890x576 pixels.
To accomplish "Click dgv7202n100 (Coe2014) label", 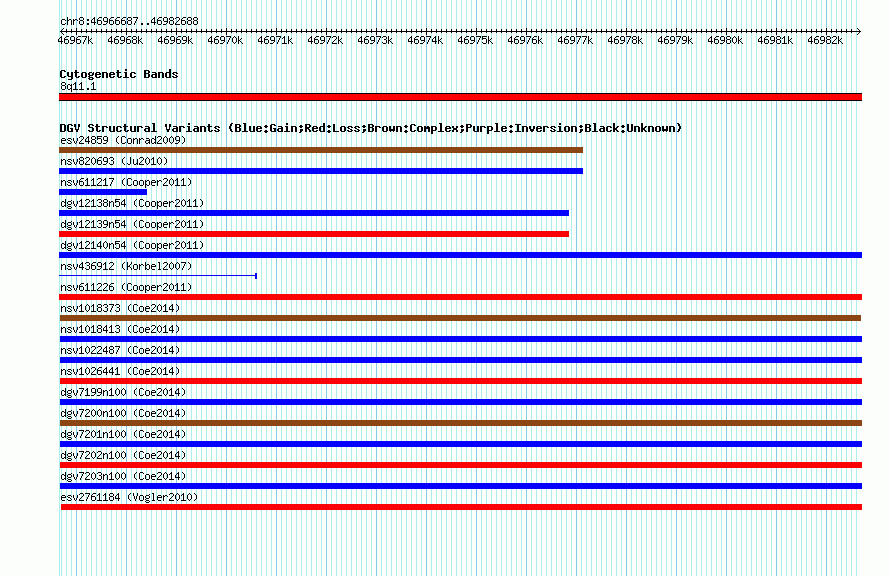I will [x=123, y=455].
